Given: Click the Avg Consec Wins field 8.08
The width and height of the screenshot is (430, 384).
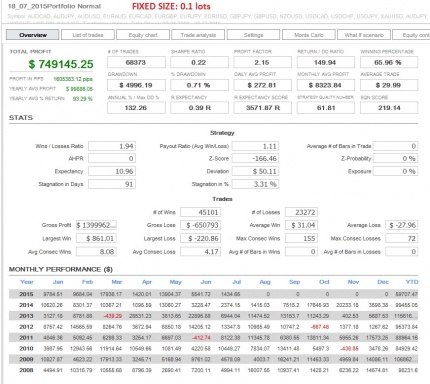Looking at the screenshot, I should tap(96, 251).
